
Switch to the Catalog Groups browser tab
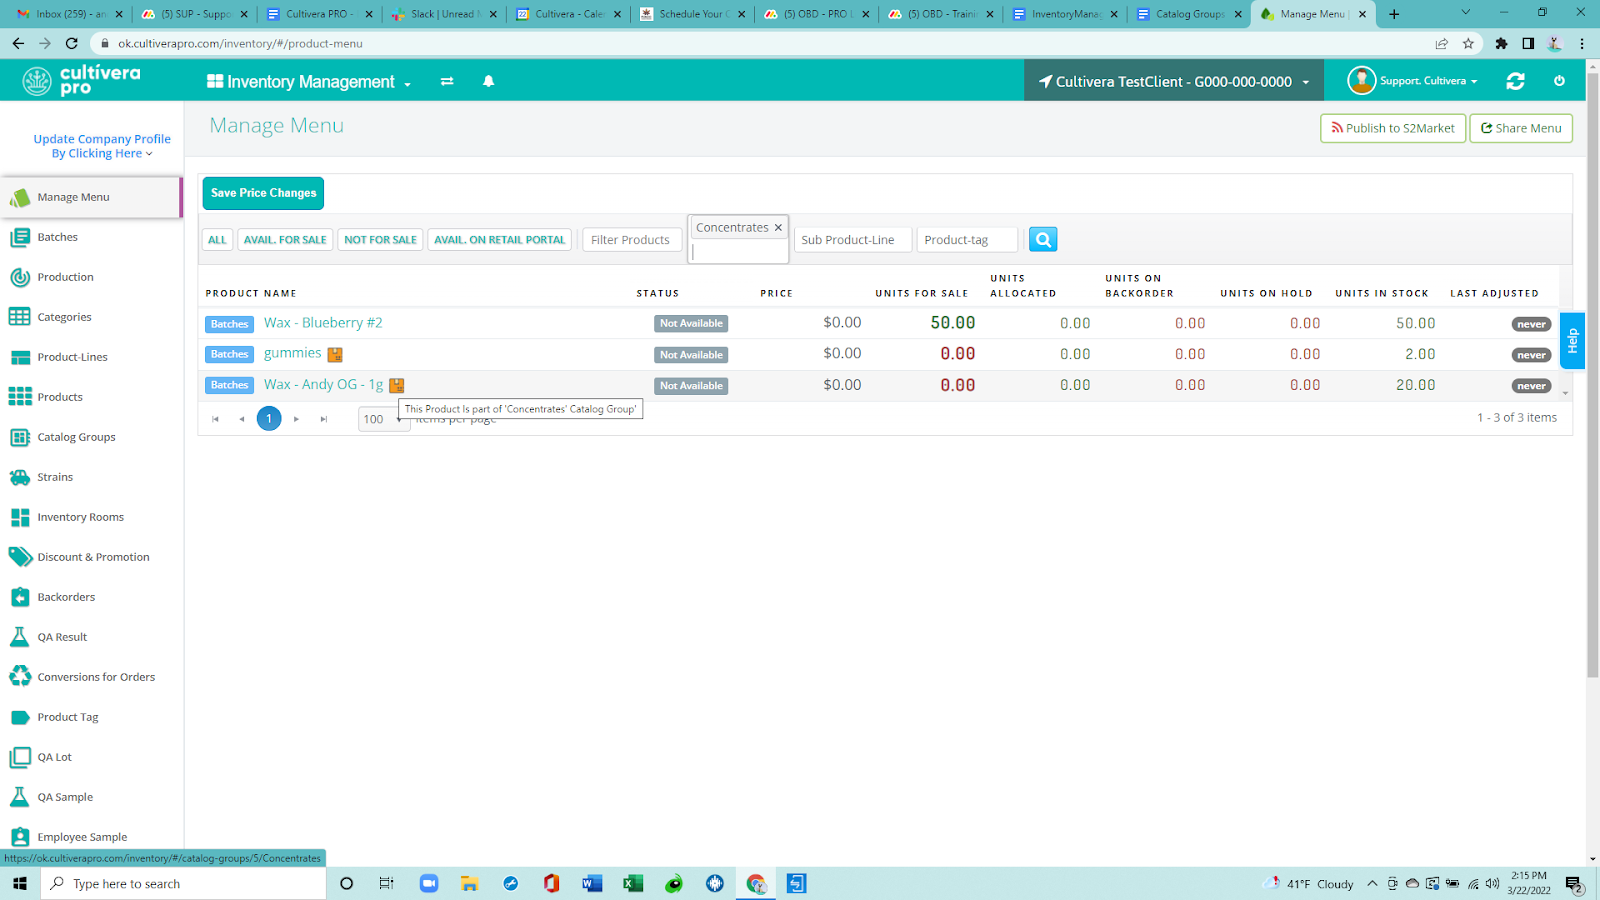(1189, 14)
